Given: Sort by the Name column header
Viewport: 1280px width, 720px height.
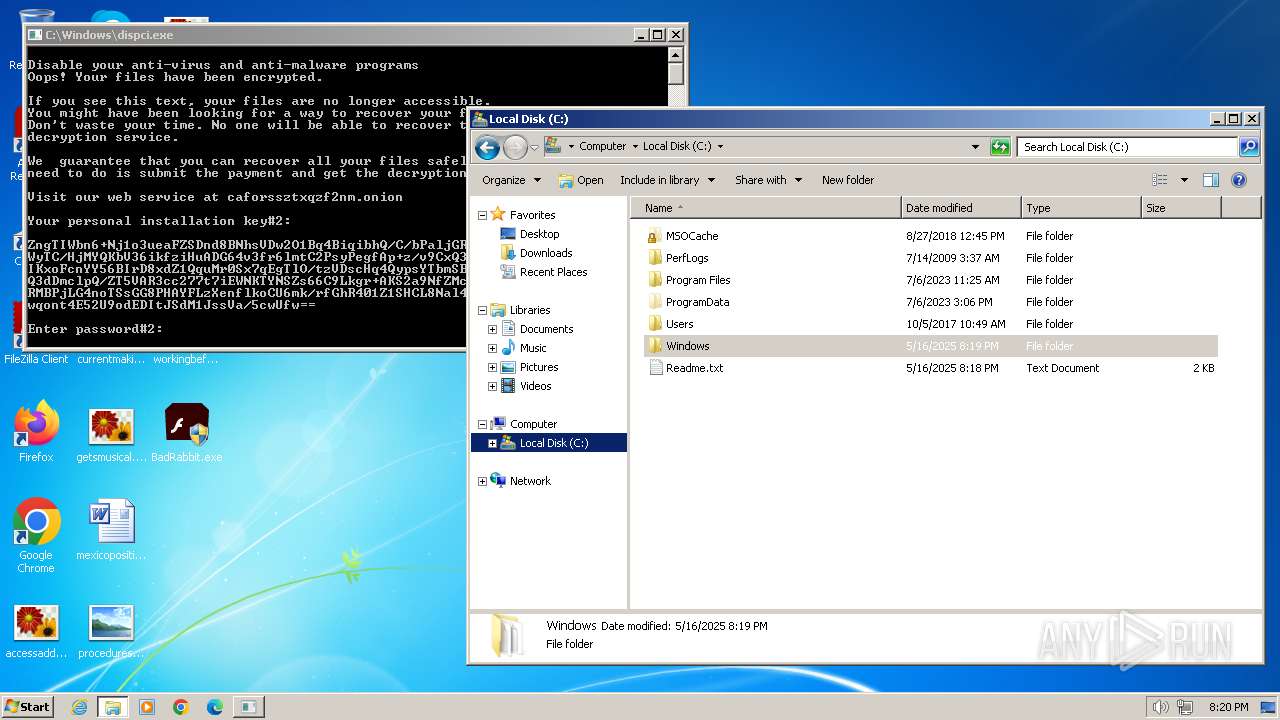Looking at the screenshot, I should click(765, 208).
